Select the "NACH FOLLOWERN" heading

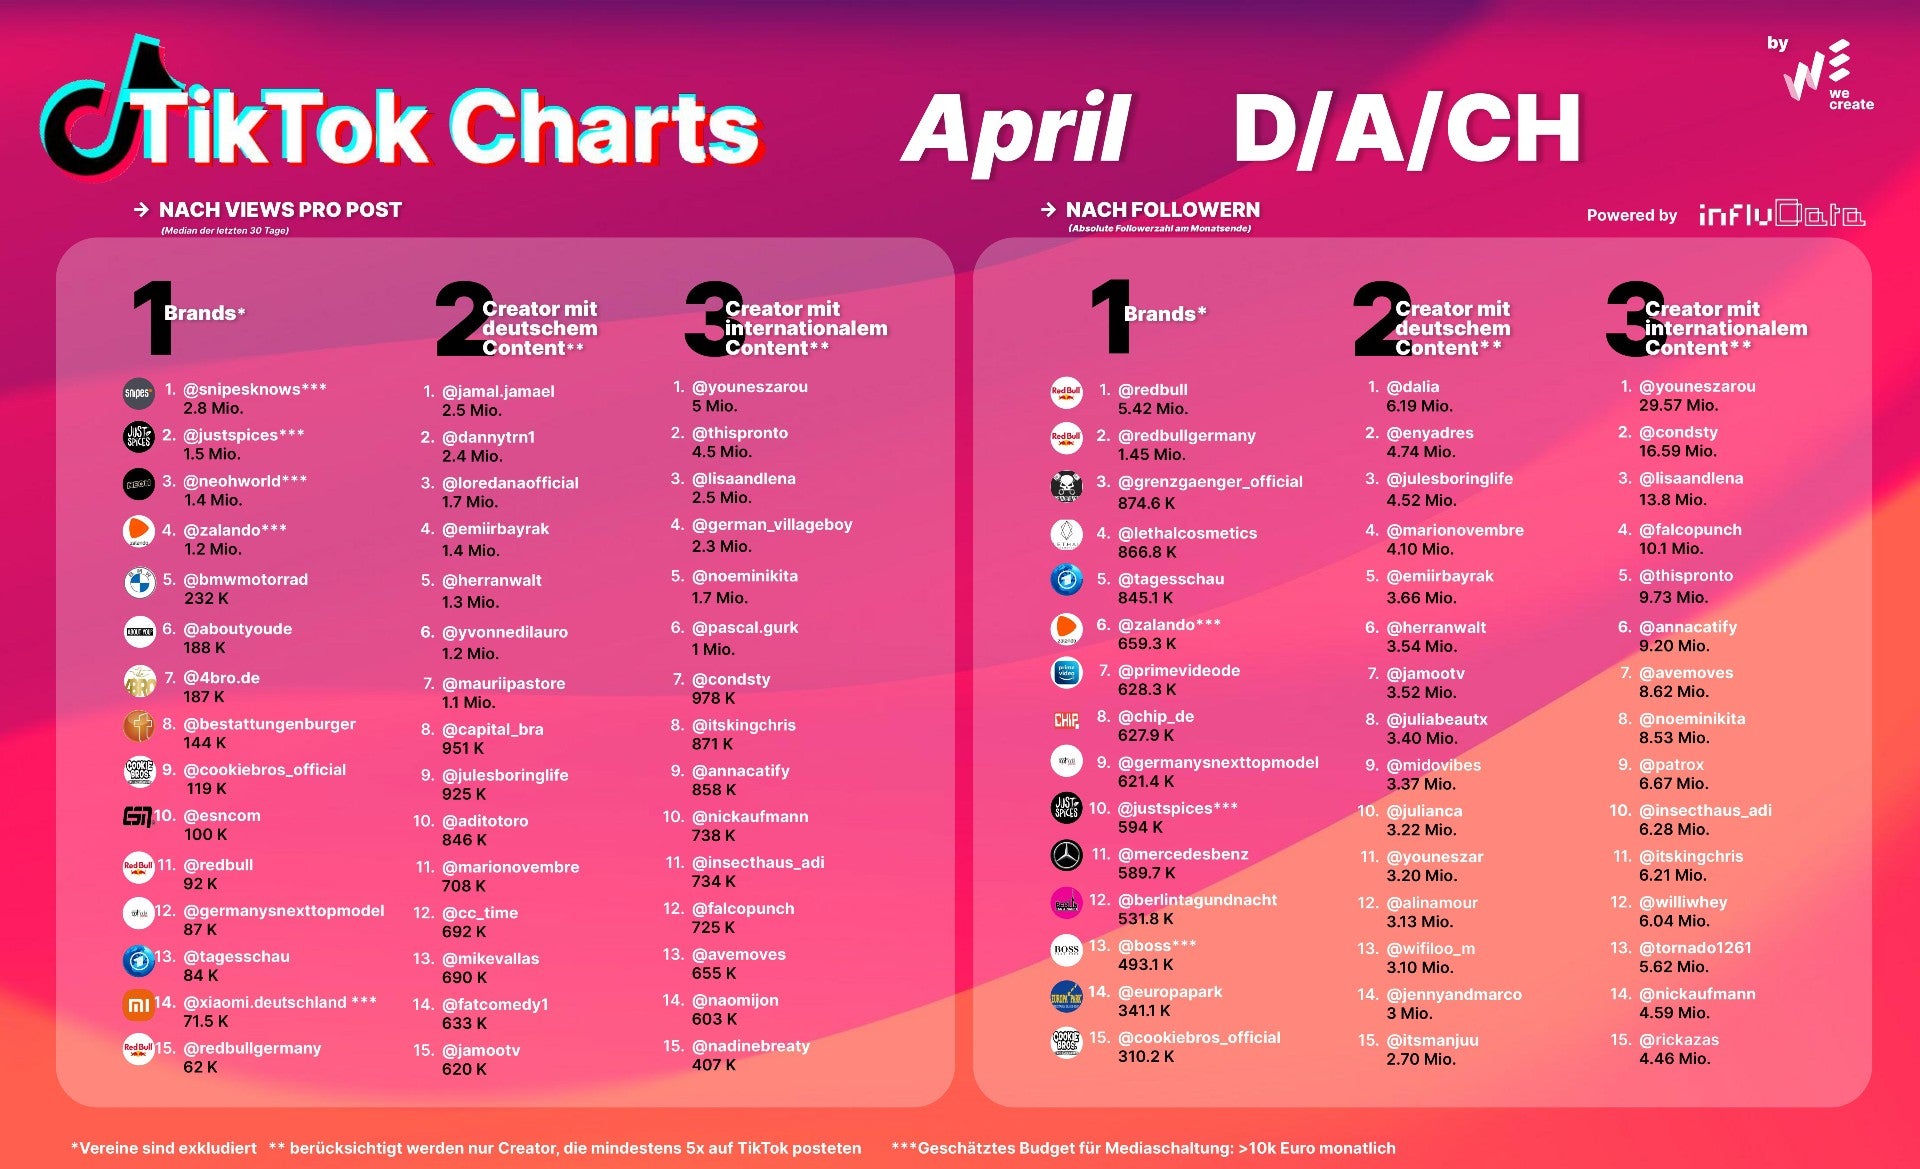click(x=1162, y=210)
